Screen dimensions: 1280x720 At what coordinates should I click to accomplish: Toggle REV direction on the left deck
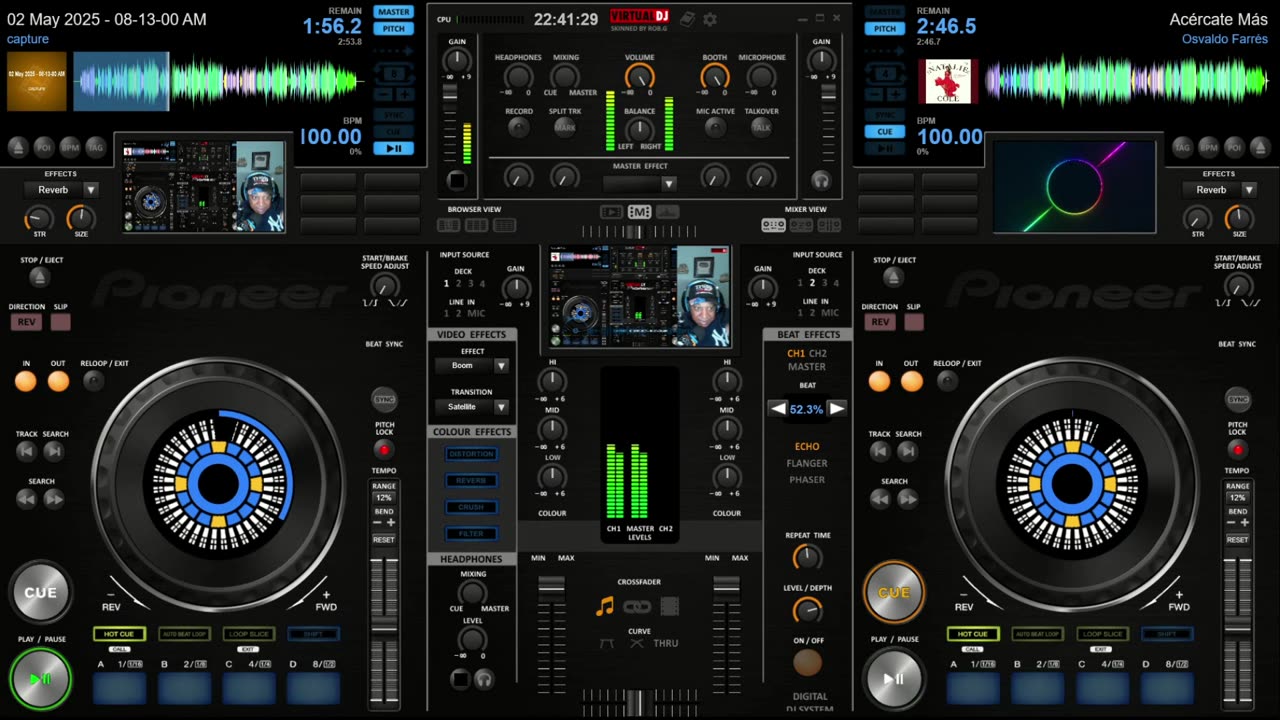tap(26, 322)
